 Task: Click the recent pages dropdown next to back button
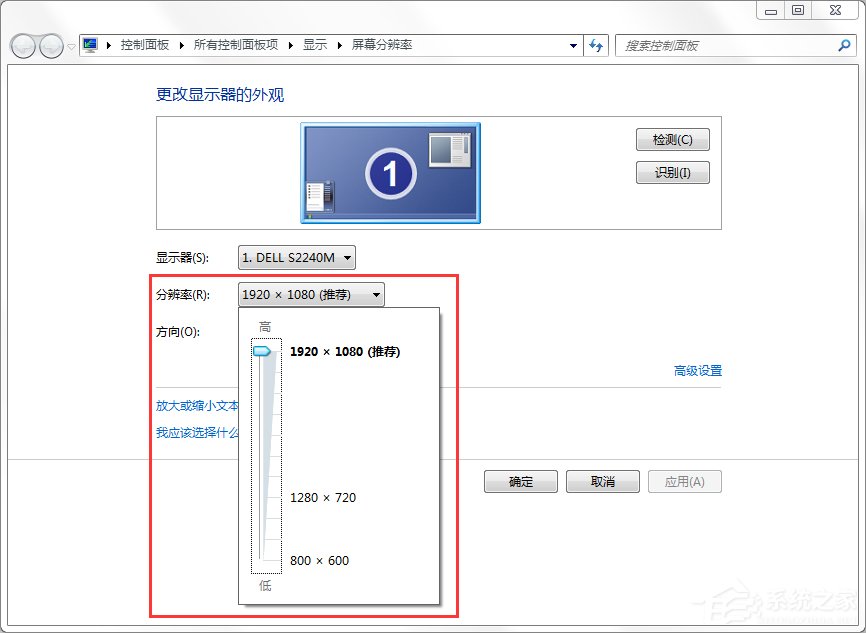[x=69, y=46]
